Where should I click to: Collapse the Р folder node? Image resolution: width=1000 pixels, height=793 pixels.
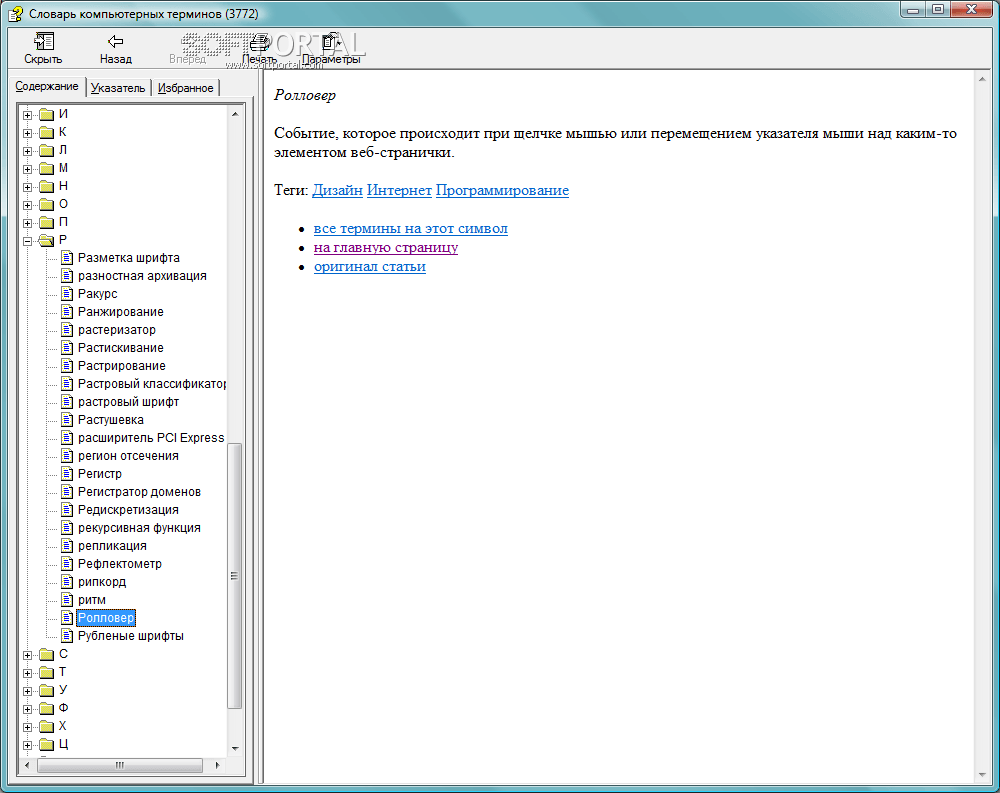(x=27, y=241)
